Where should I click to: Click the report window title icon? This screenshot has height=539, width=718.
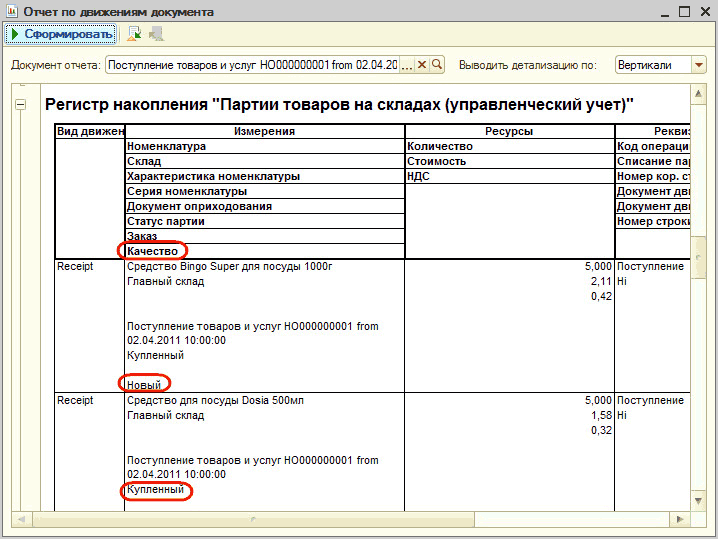(x=11, y=11)
